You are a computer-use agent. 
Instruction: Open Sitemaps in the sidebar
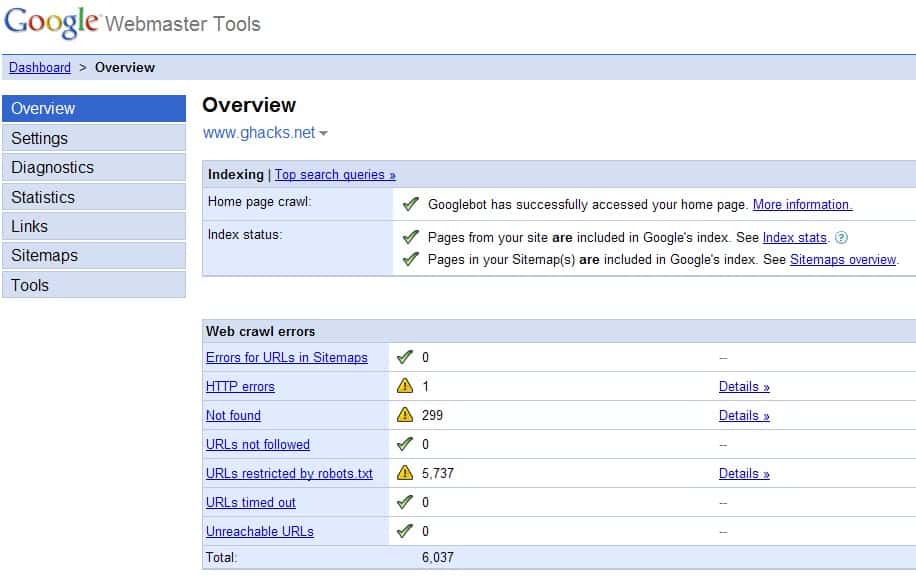point(94,256)
